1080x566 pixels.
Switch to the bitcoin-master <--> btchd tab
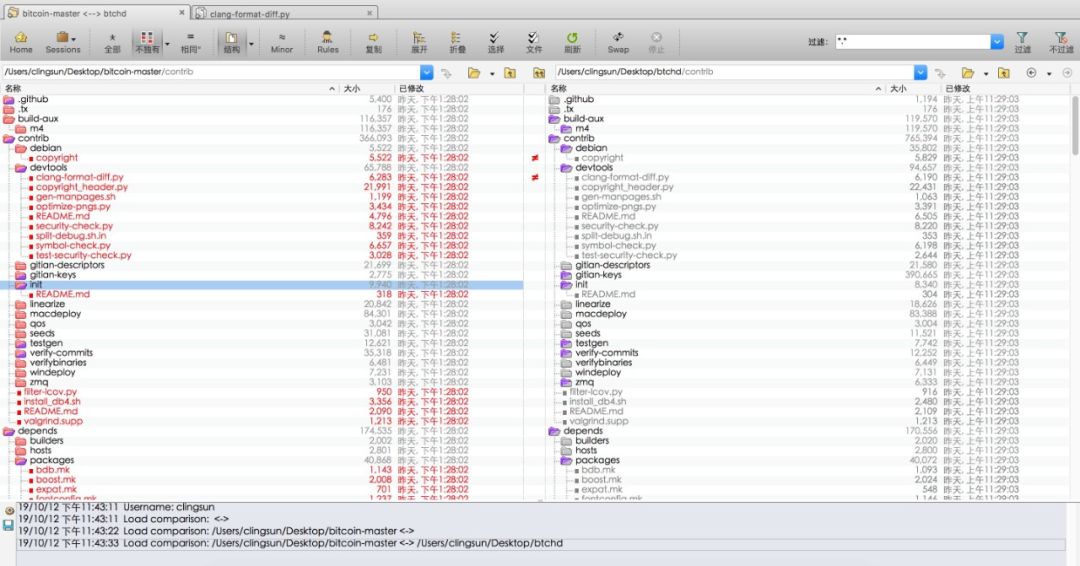[95, 13]
